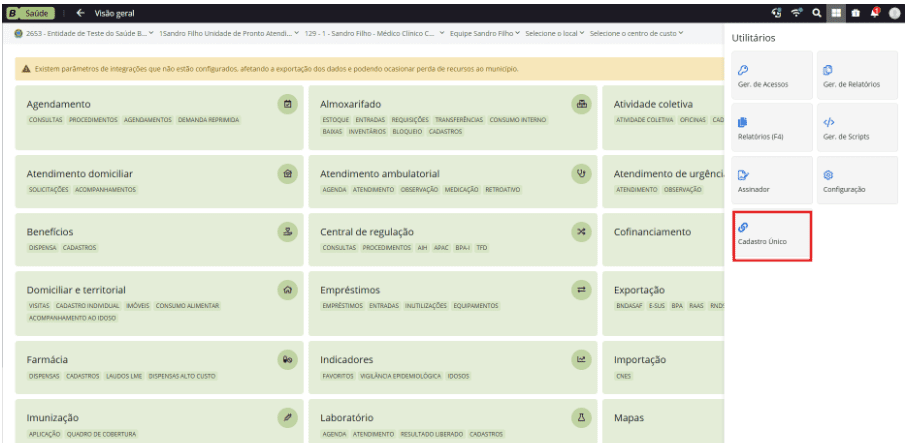Click the Agendamento calendar icon

coord(287,104)
